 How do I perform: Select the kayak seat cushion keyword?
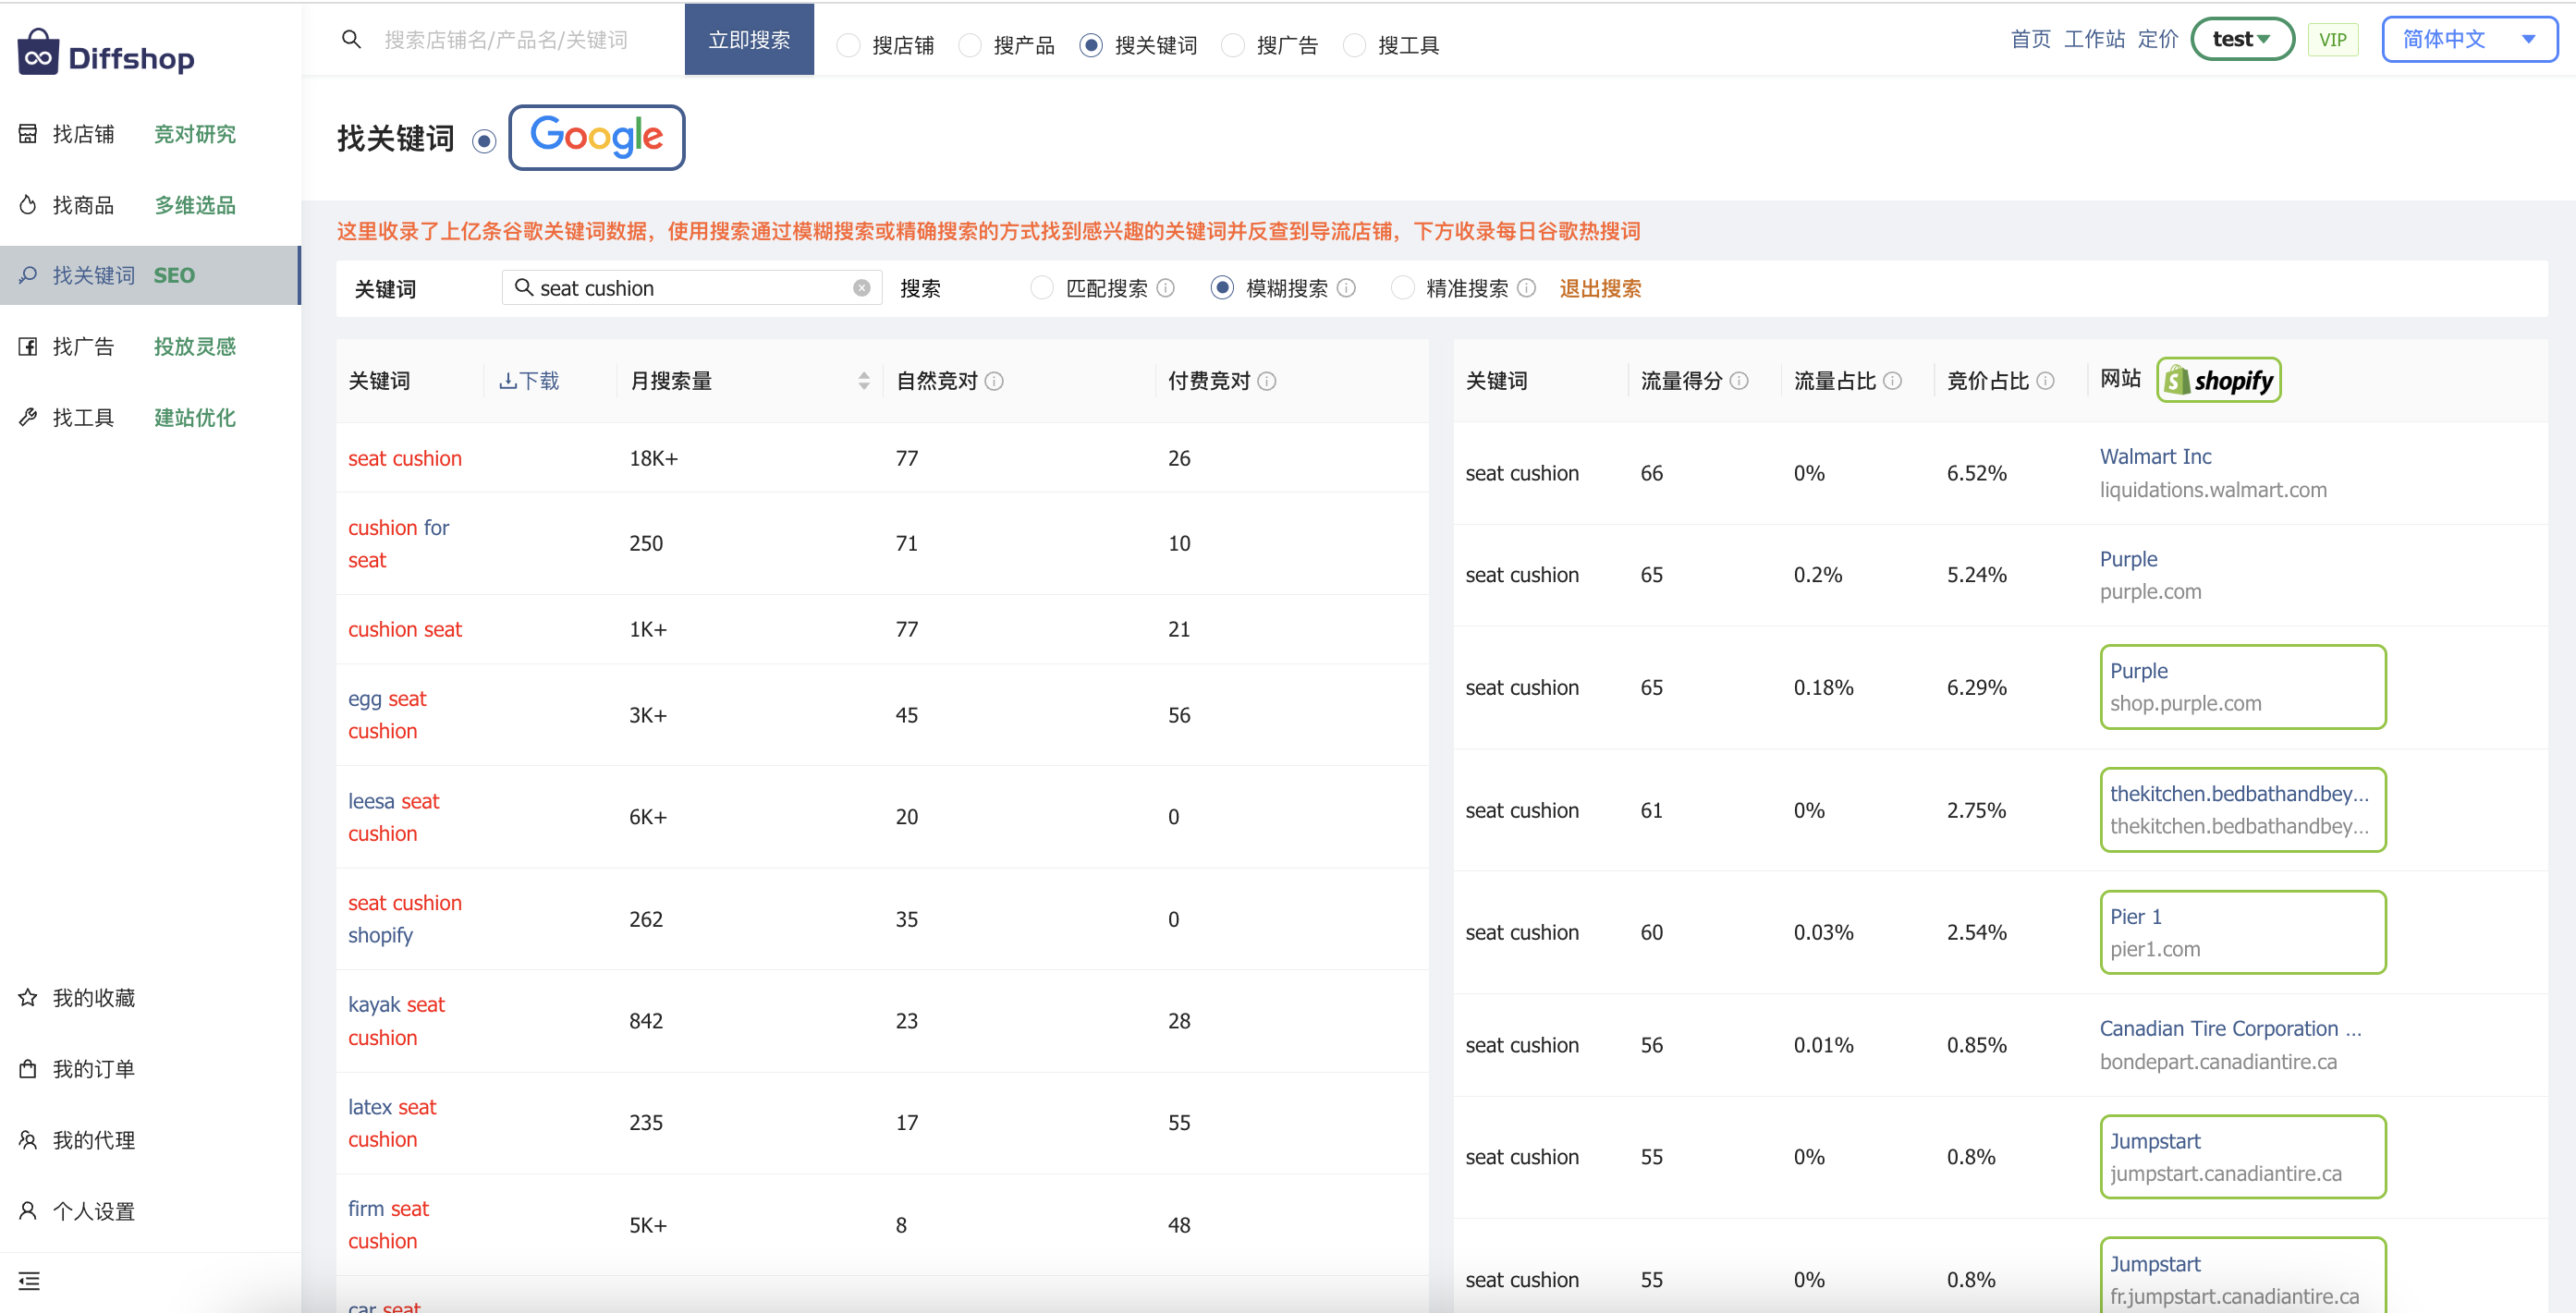(396, 1020)
